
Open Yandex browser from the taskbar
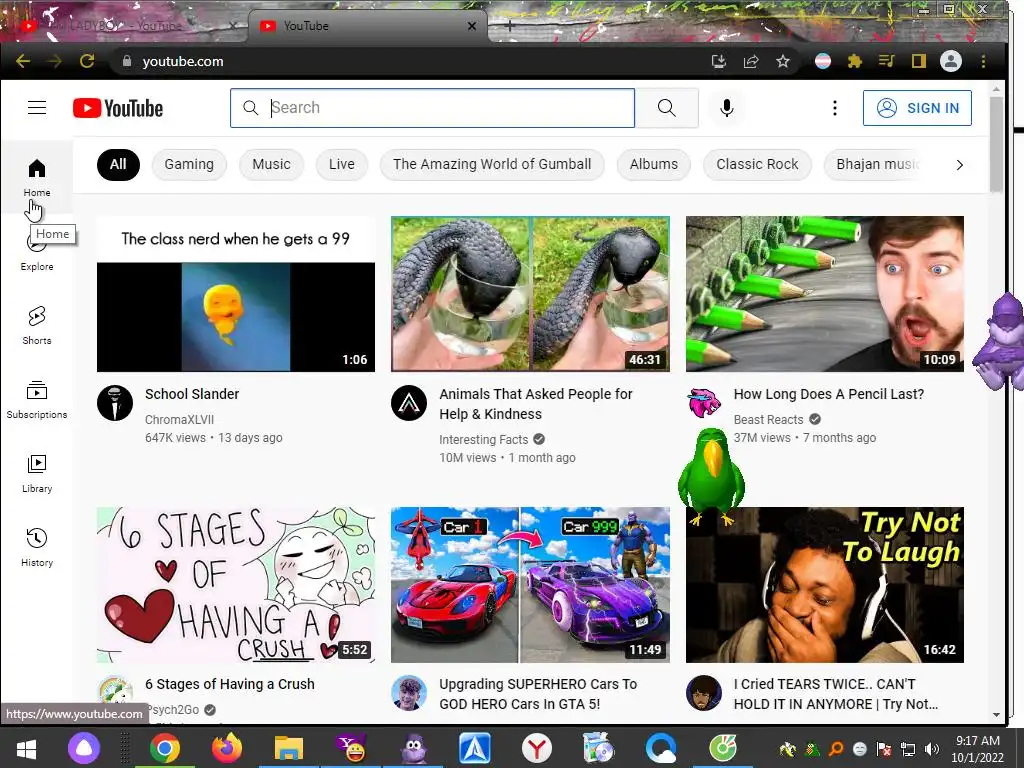tap(537, 748)
